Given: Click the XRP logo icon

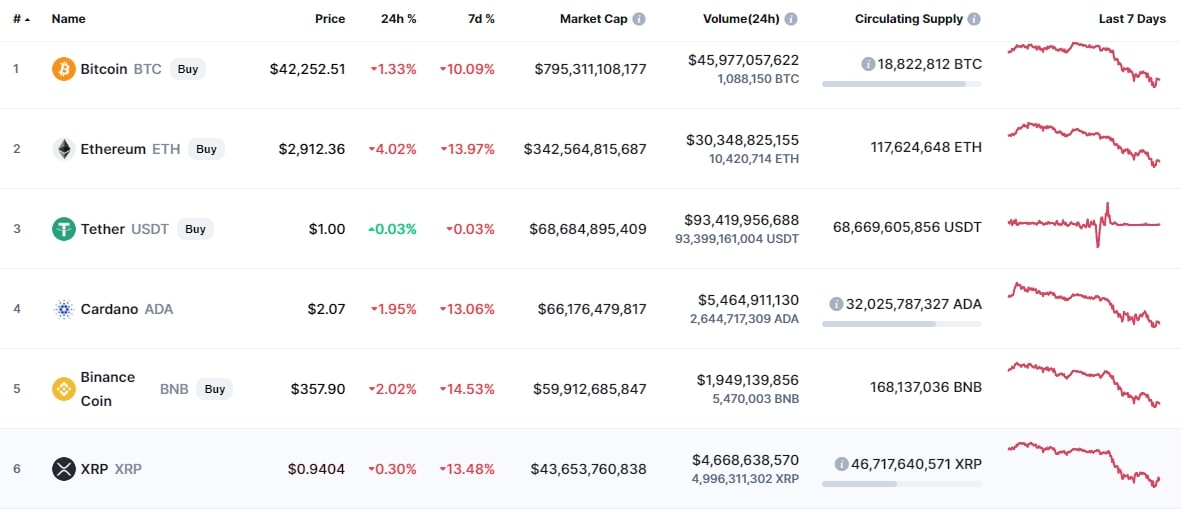Looking at the screenshot, I should [x=63, y=469].
